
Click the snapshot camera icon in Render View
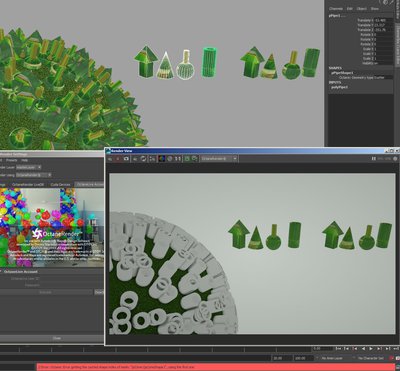tap(126, 159)
